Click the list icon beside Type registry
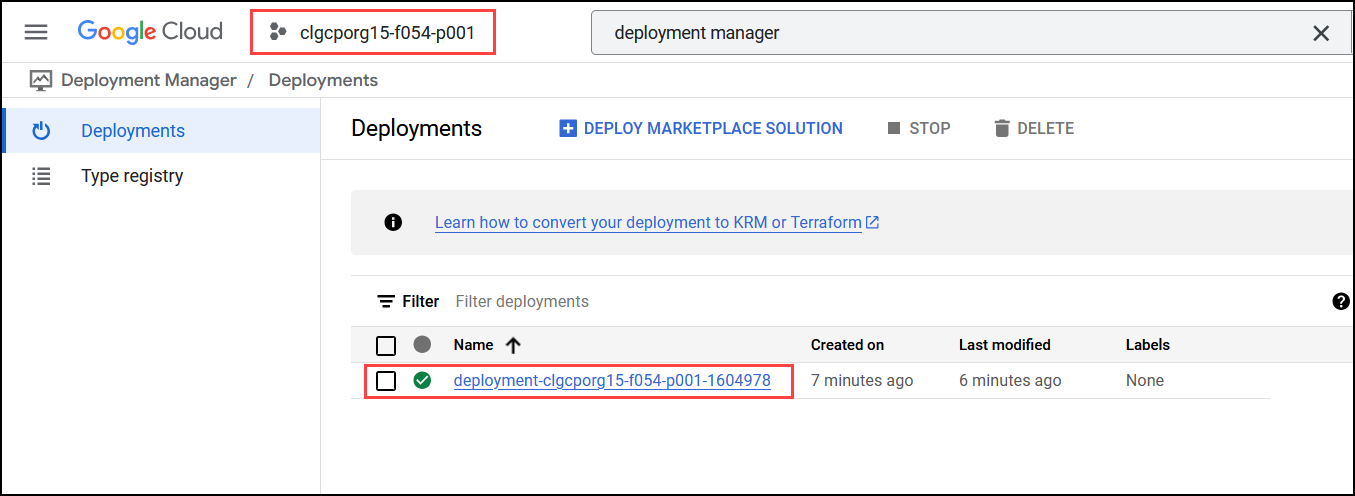 (x=41, y=176)
